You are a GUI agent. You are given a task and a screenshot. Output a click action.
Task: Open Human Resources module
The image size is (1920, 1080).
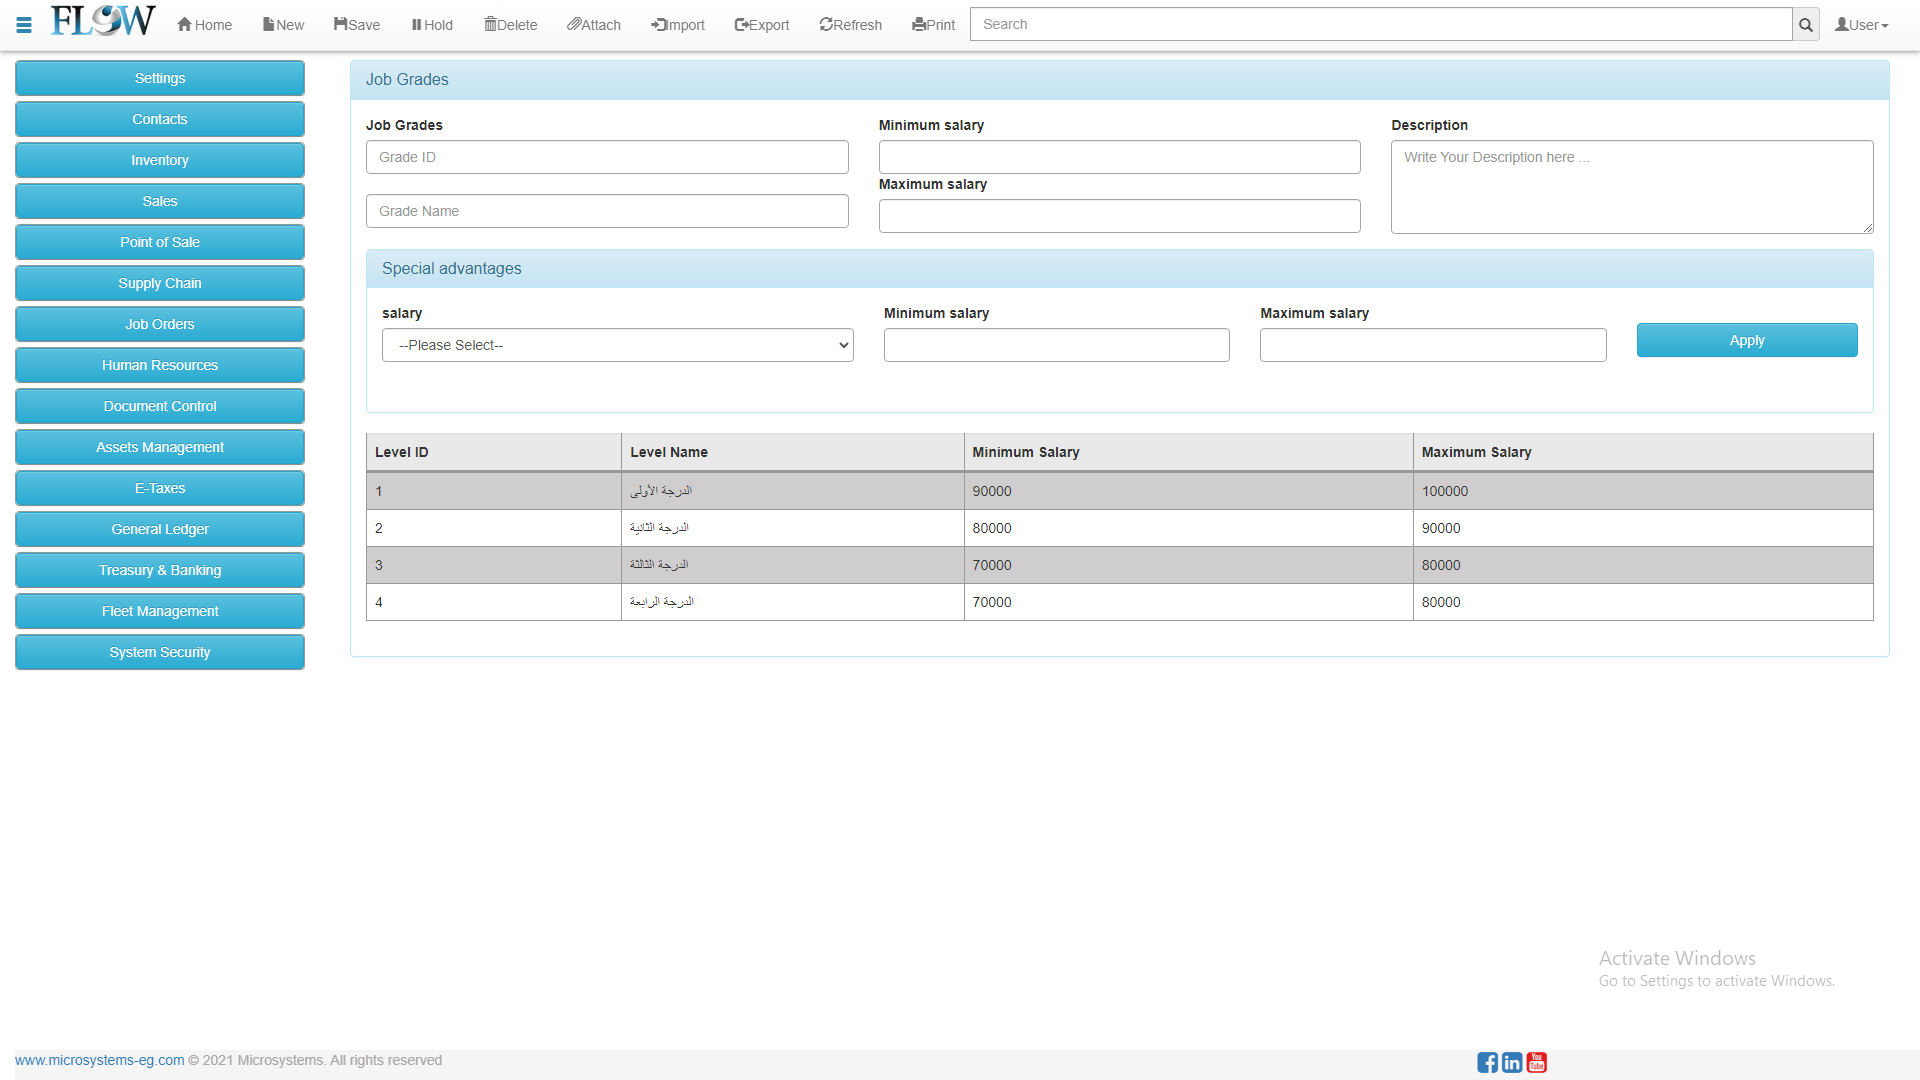pyautogui.click(x=160, y=365)
